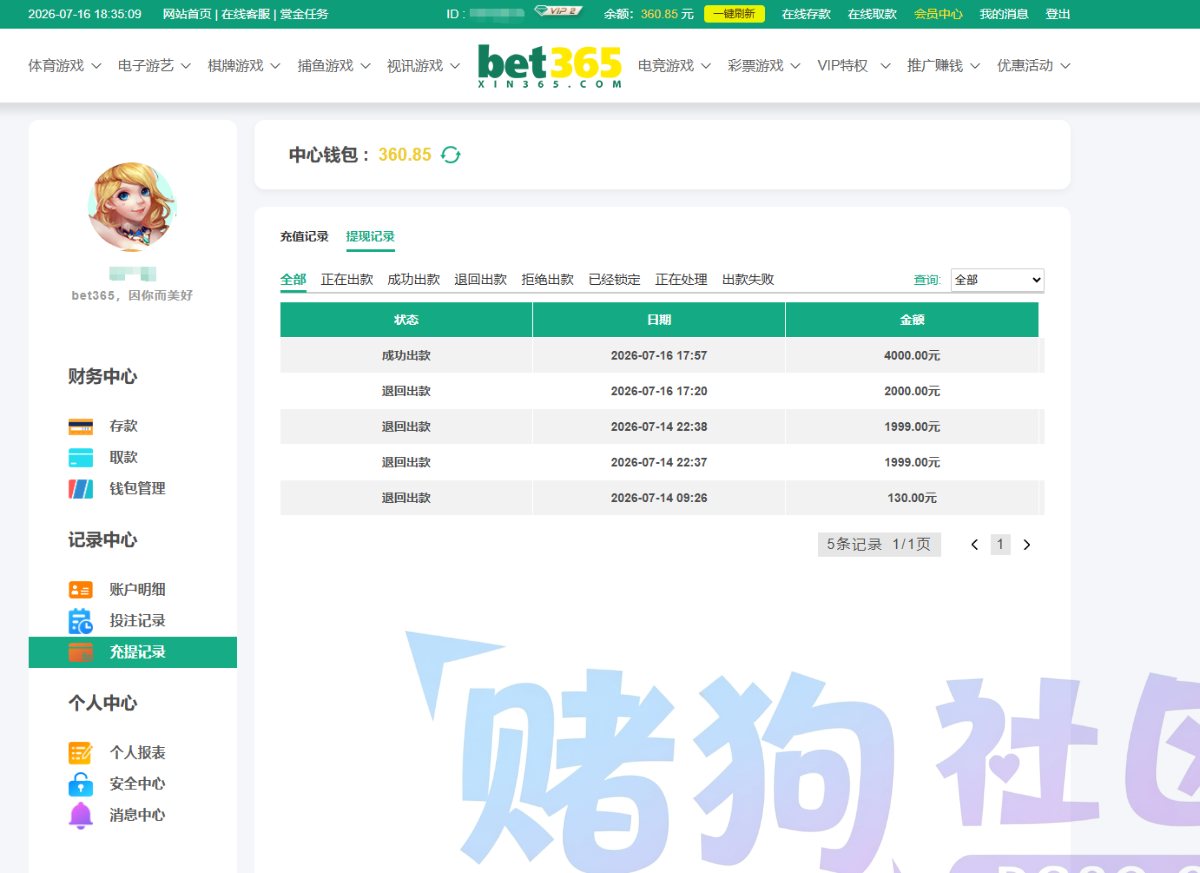The image size is (1200, 873).
Task: Open 会员中心 link
Action: click(x=938, y=14)
